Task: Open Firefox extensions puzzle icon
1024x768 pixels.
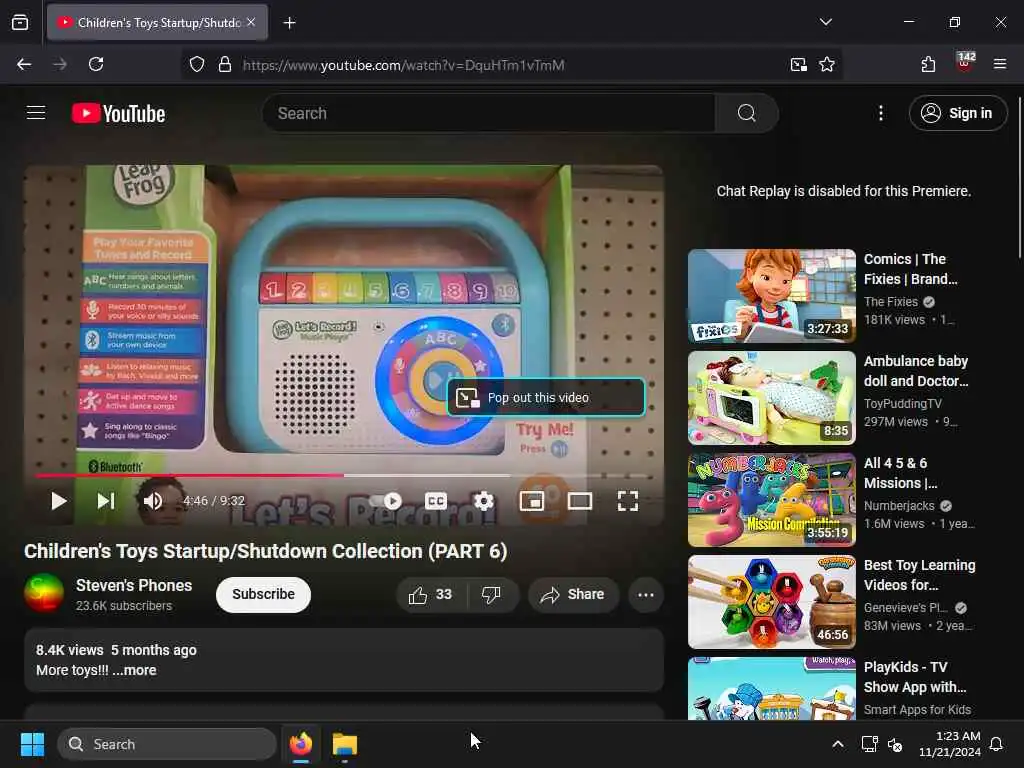Action: 928,64
